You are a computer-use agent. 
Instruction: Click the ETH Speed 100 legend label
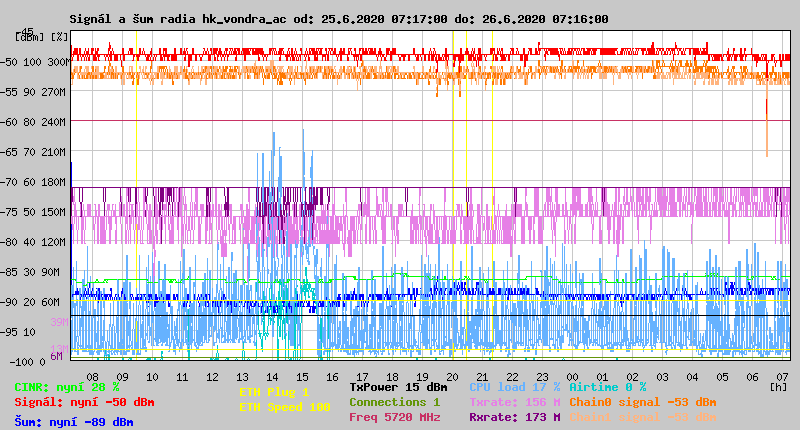pos(284,407)
